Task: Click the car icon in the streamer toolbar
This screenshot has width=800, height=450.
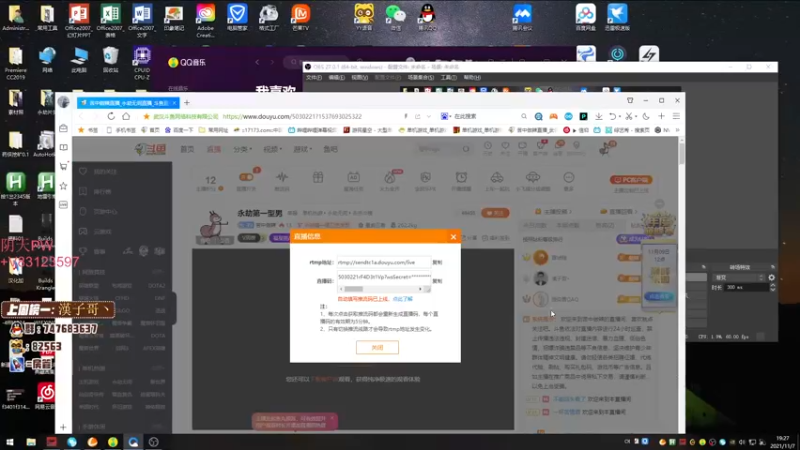Action: click(496, 178)
